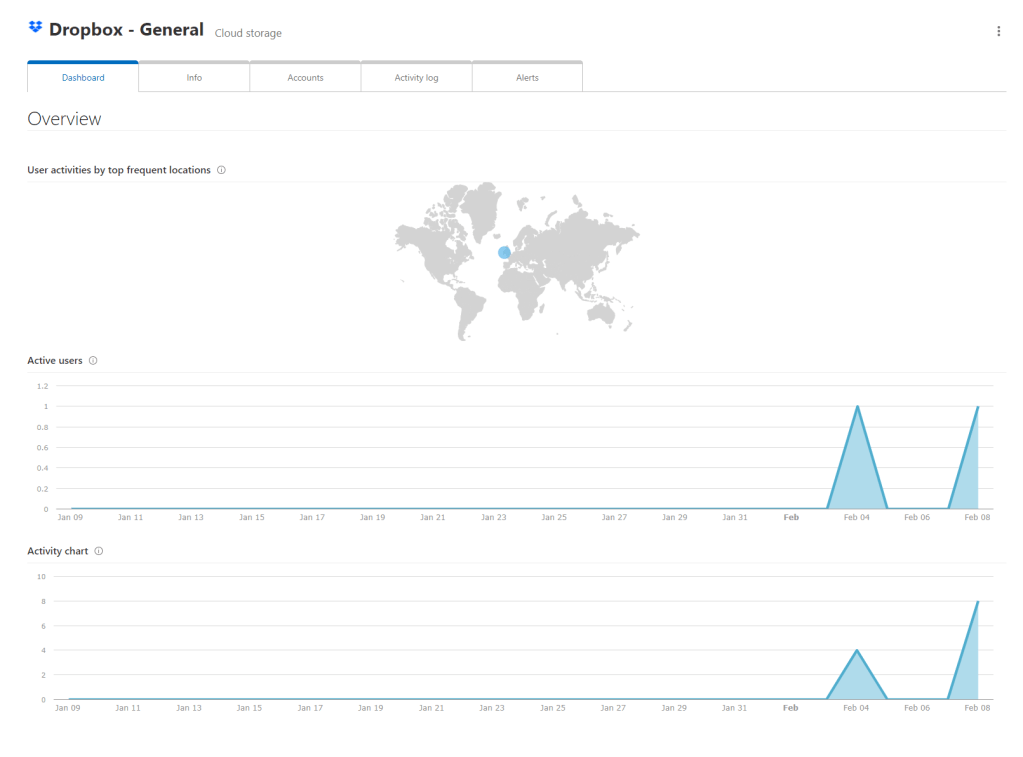Open the Accounts tab
This screenshot has height=757, width=1023.
[305, 77]
